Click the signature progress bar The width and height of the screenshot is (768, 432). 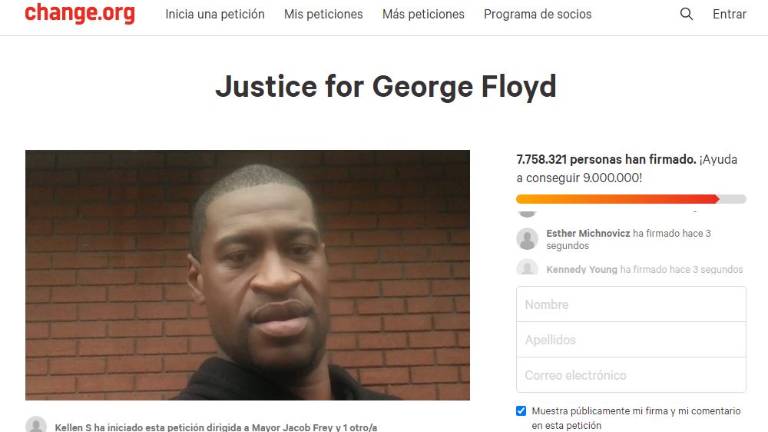click(631, 199)
